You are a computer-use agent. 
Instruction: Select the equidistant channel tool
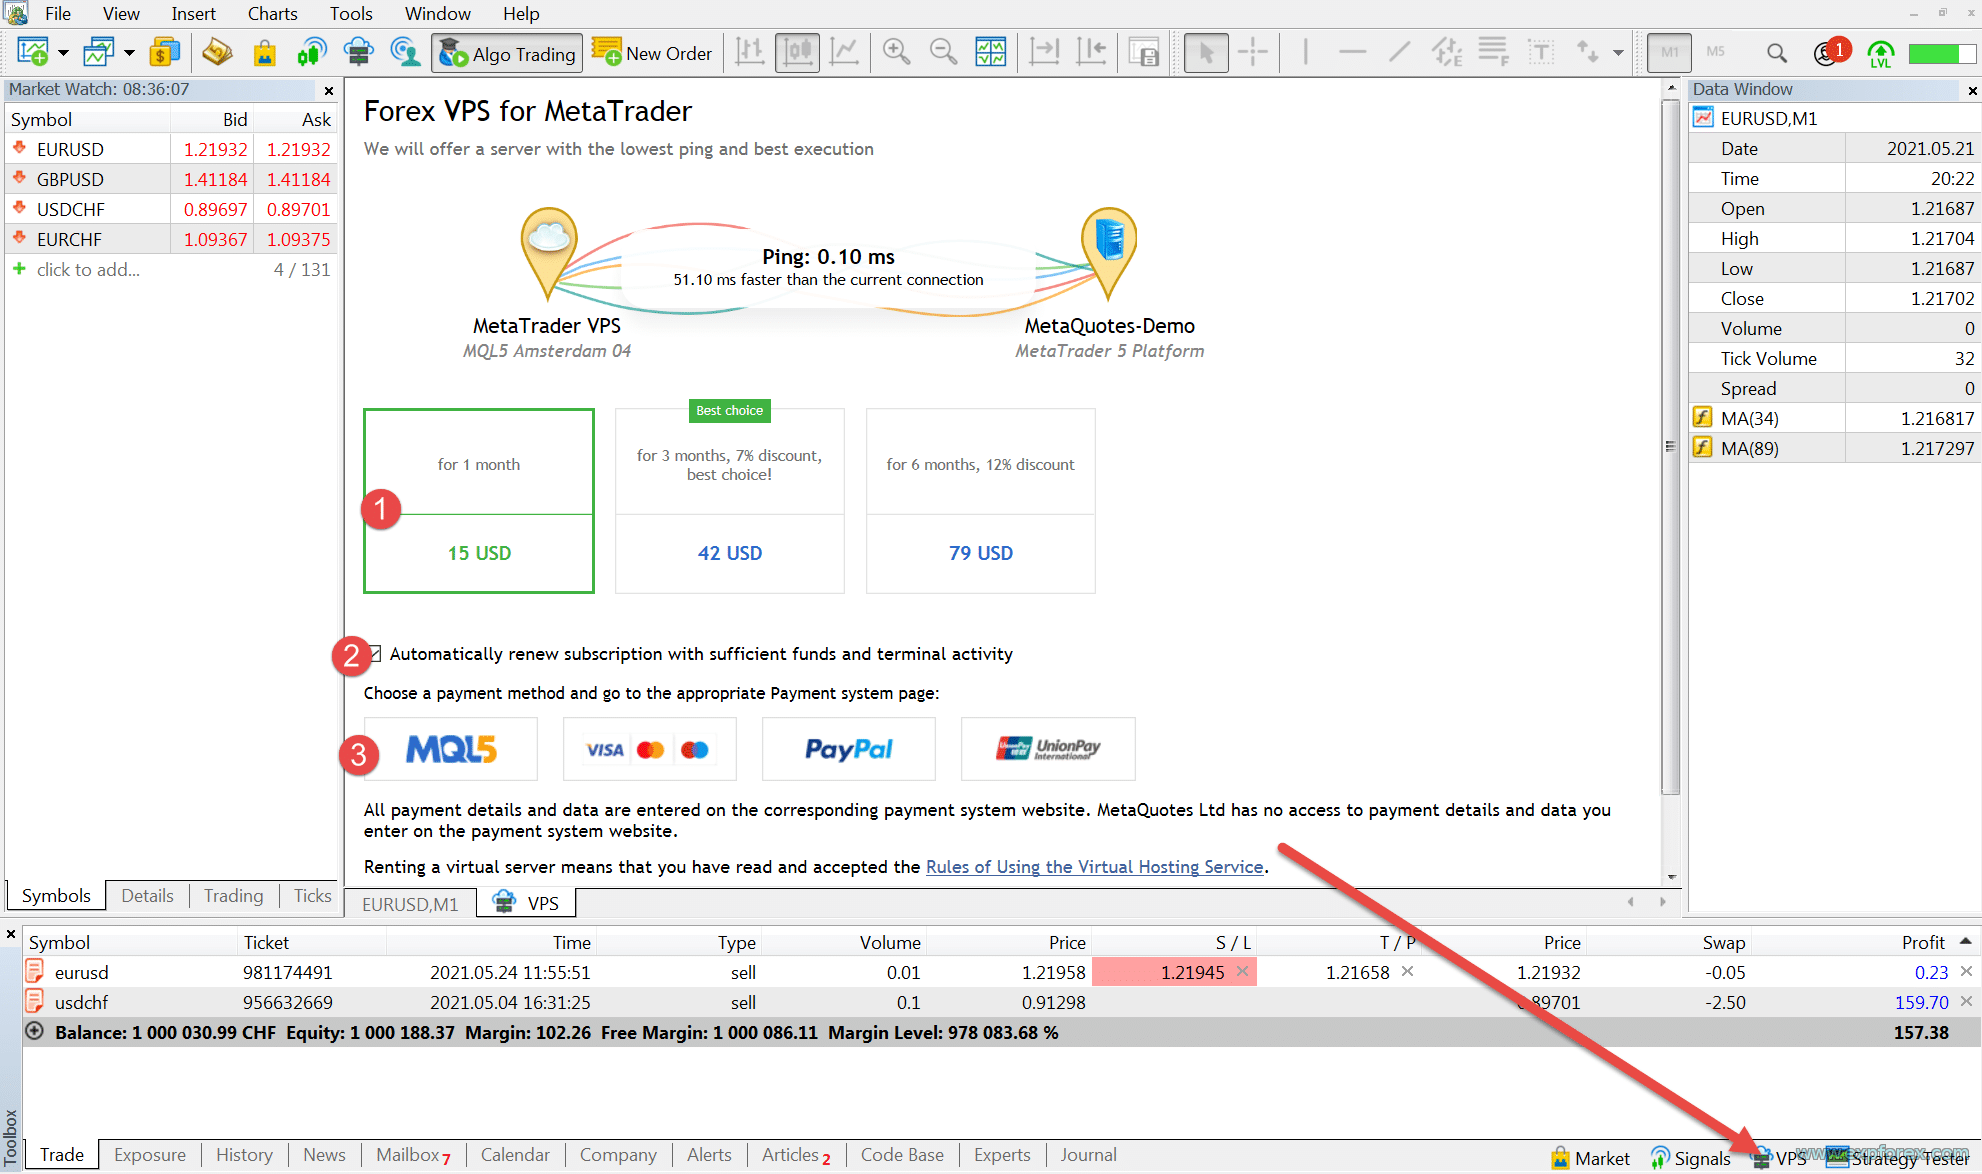(1447, 52)
